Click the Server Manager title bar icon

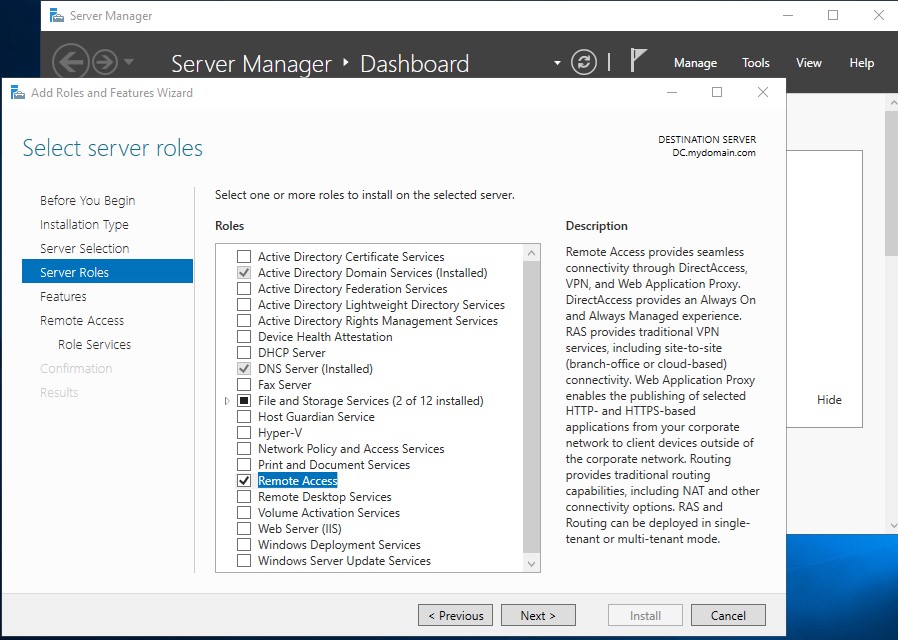click(x=56, y=15)
